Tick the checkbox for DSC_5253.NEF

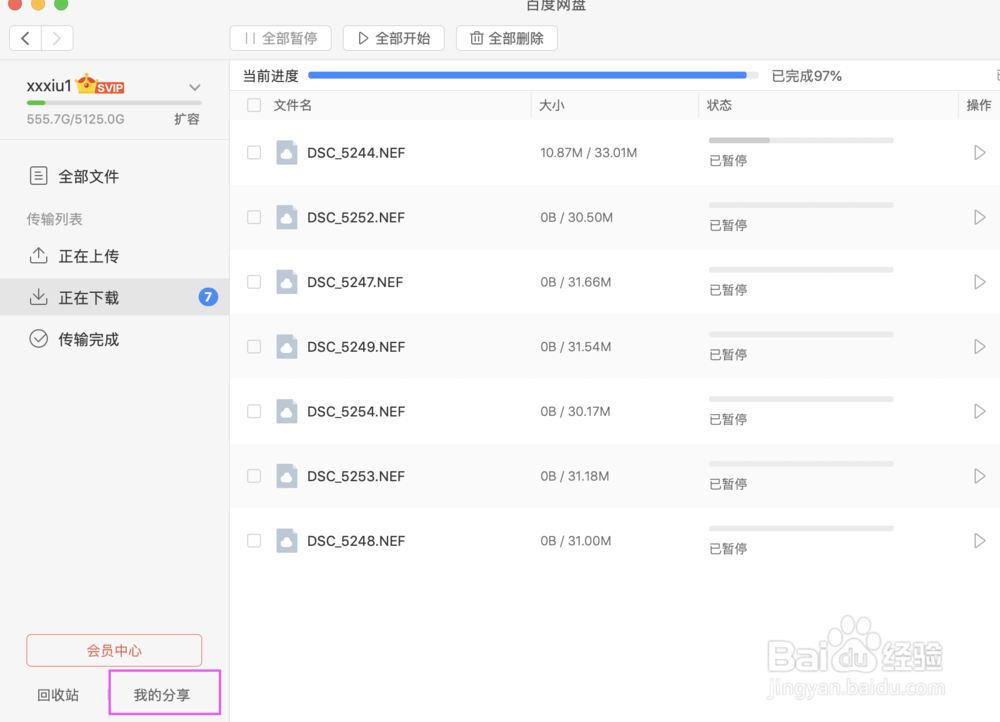tap(254, 476)
